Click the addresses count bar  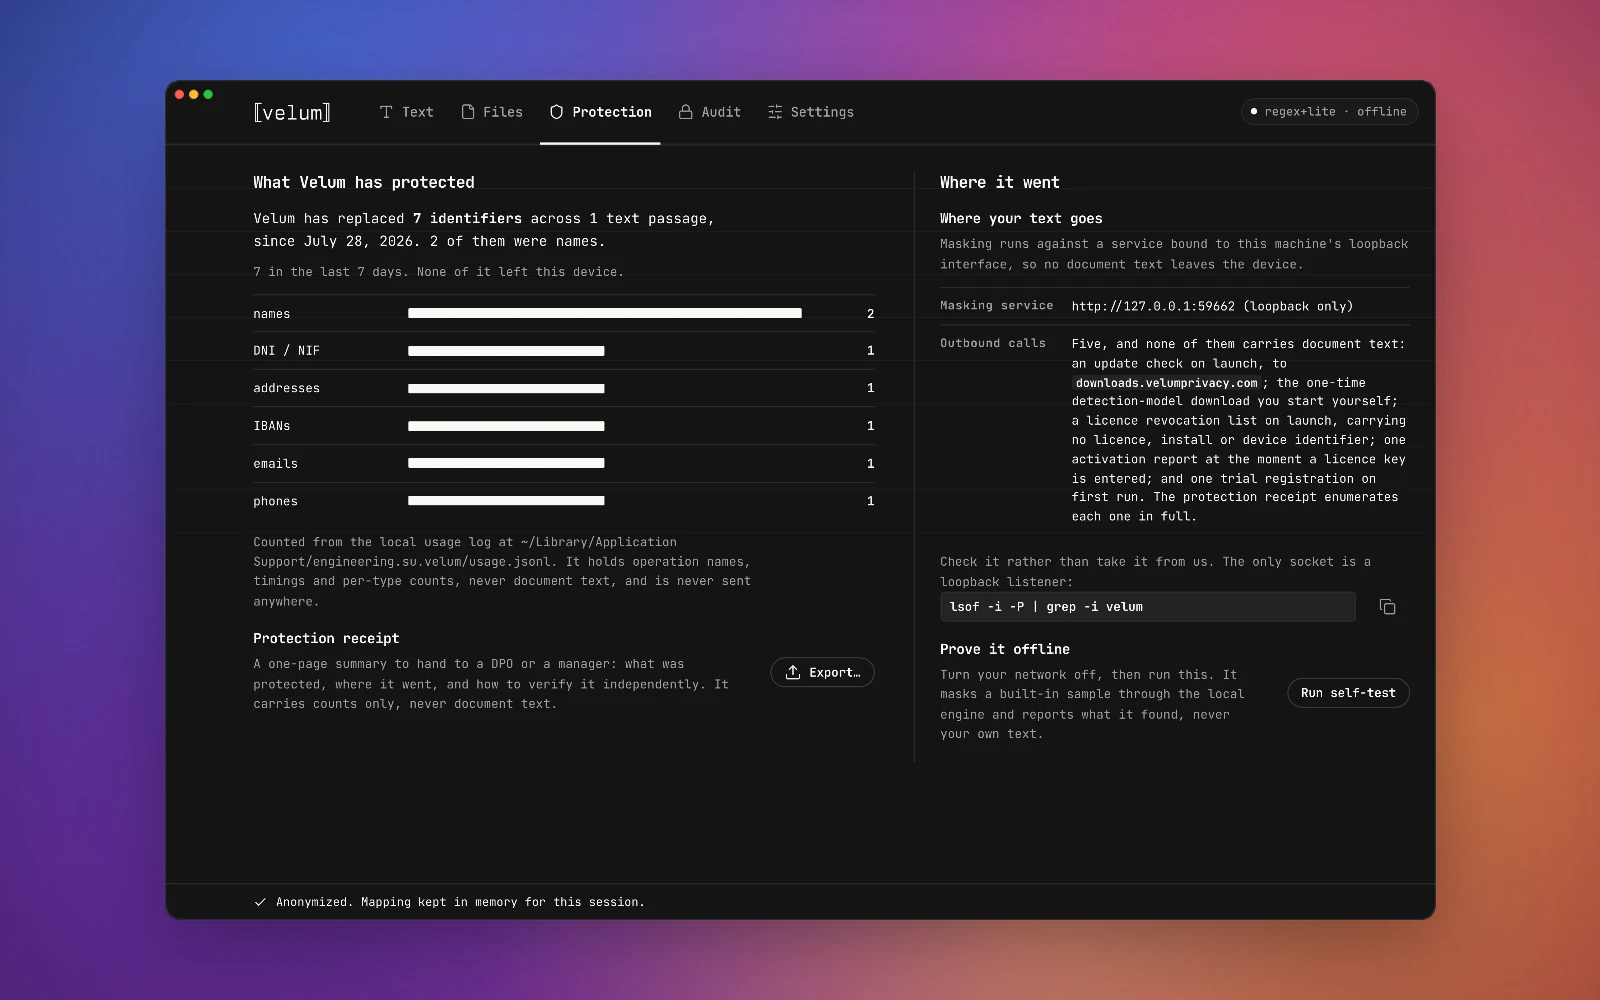506,388
